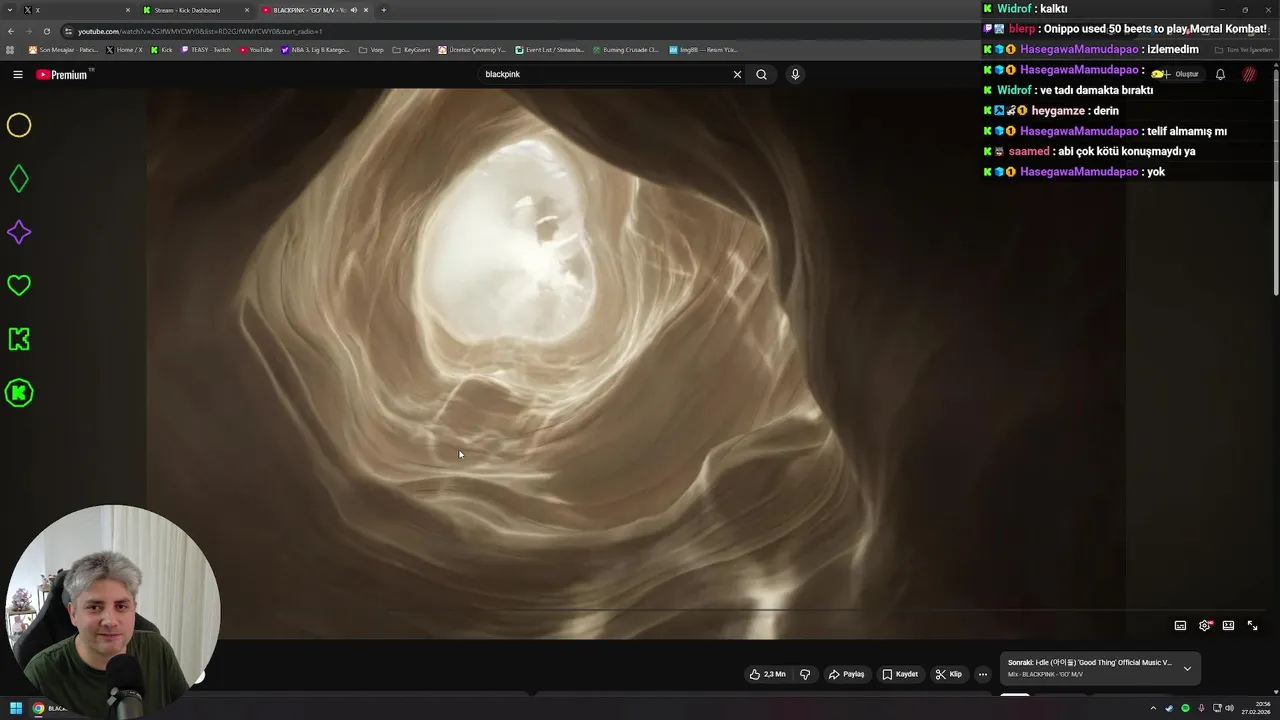
Task: Select the green diamond overlay icon
Action: pos(19,179)
